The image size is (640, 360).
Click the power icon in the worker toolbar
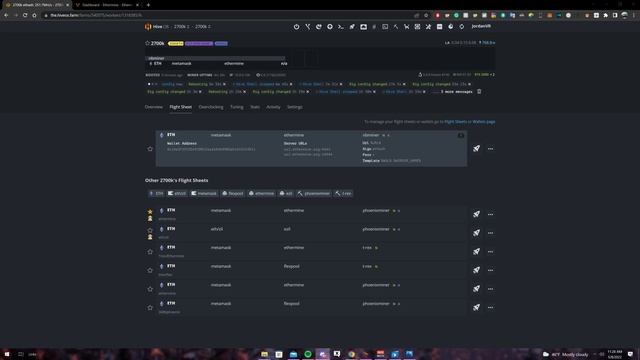296,27
